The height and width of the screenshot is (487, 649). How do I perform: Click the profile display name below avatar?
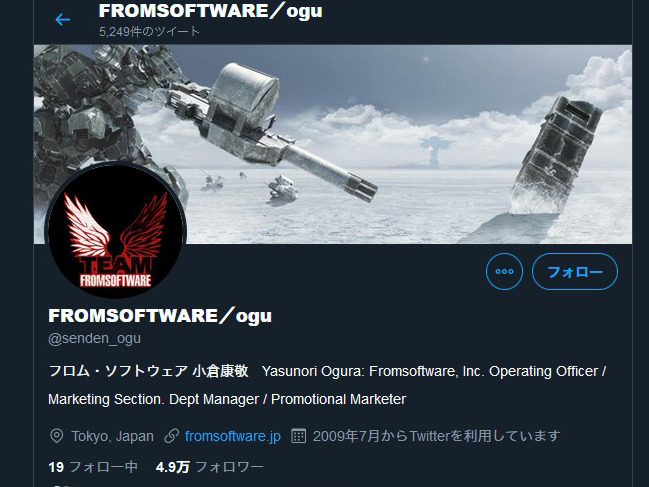[160, 316]
